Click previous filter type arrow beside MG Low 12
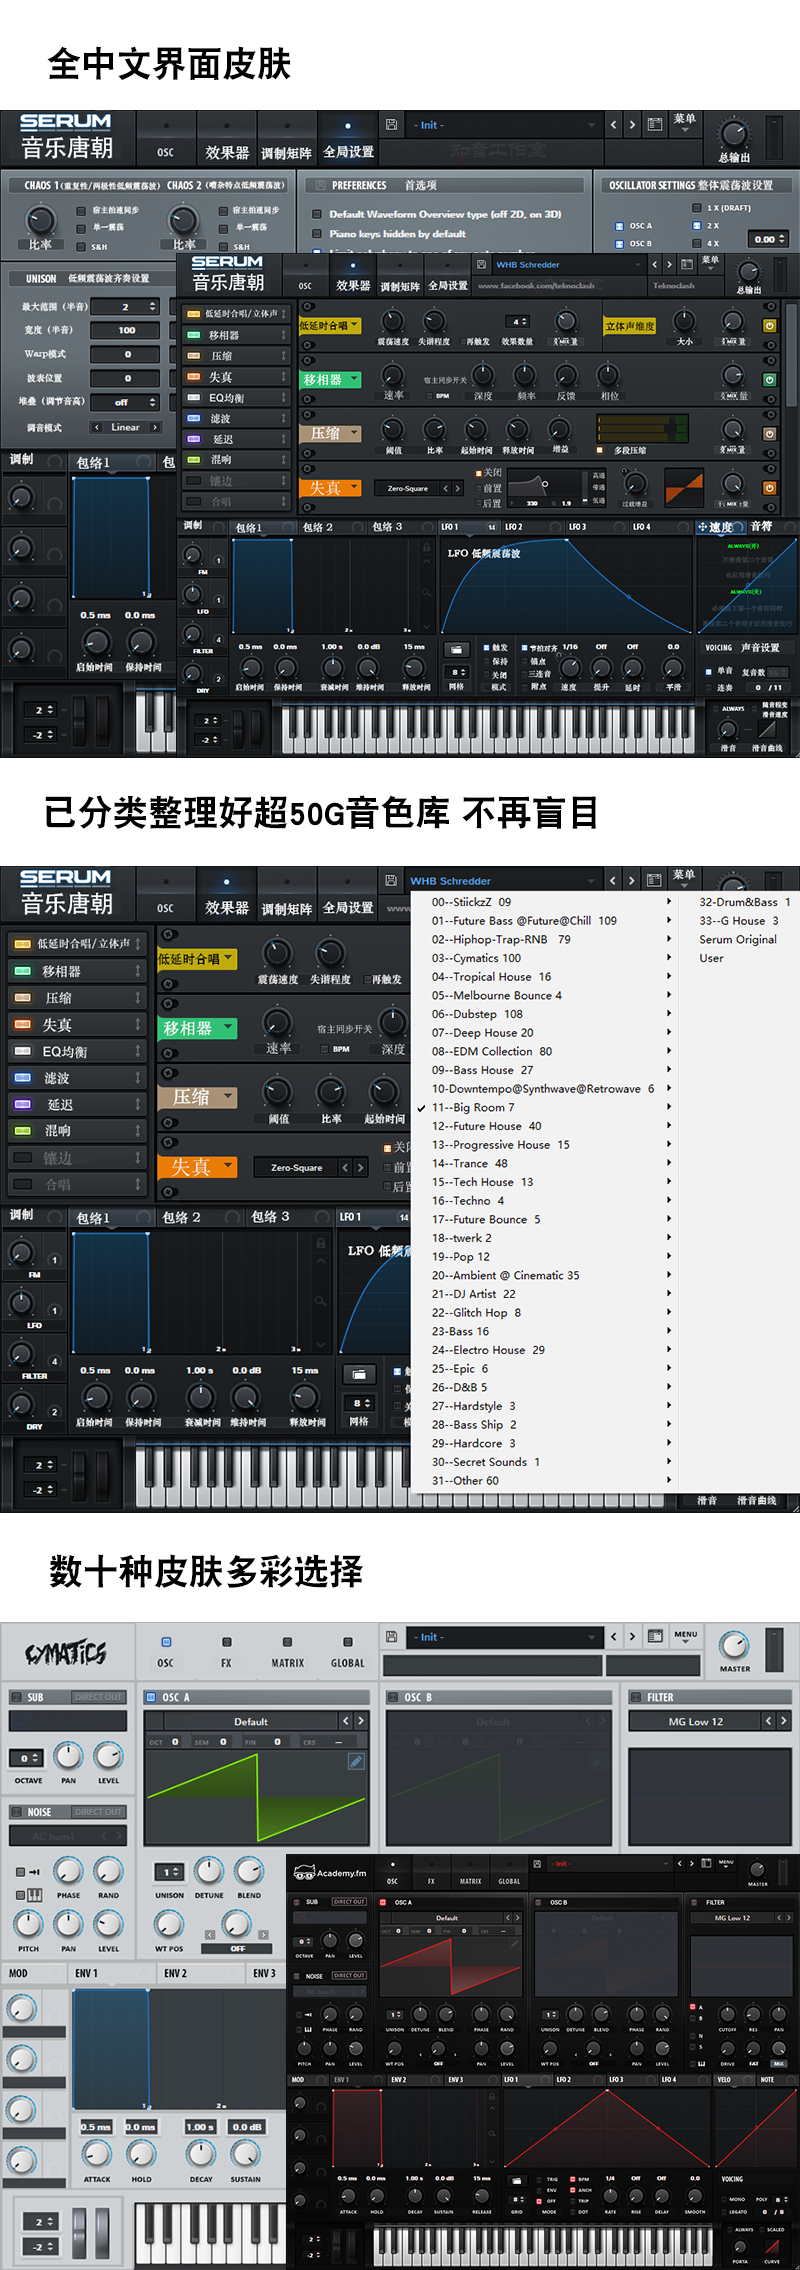 click(768, 1721)
